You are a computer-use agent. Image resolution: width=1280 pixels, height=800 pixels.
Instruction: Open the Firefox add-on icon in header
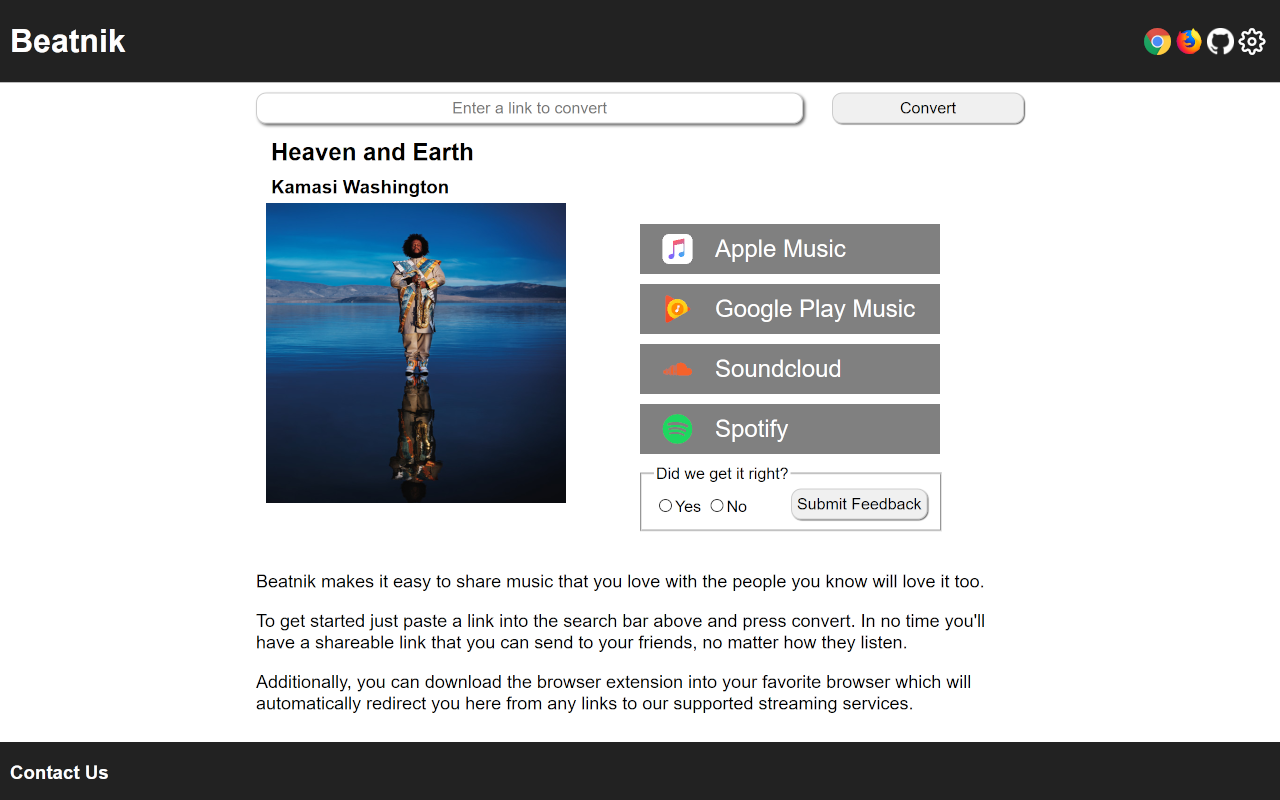click(1189, 41)
